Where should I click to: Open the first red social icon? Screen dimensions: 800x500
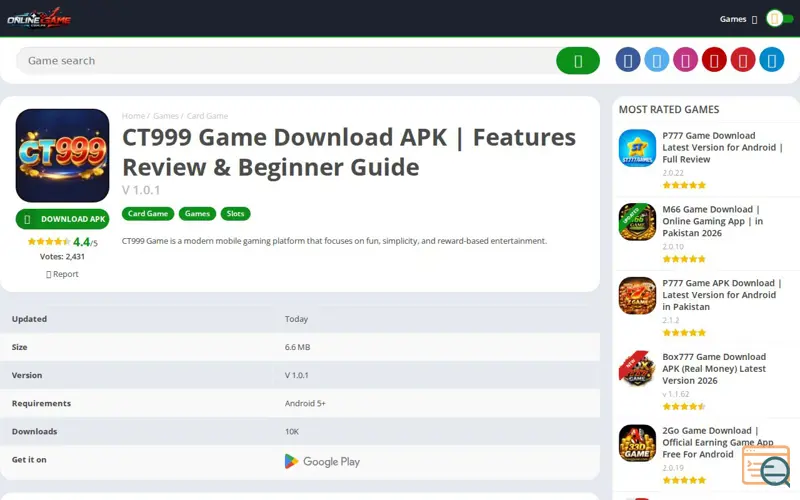click(714, 61)
